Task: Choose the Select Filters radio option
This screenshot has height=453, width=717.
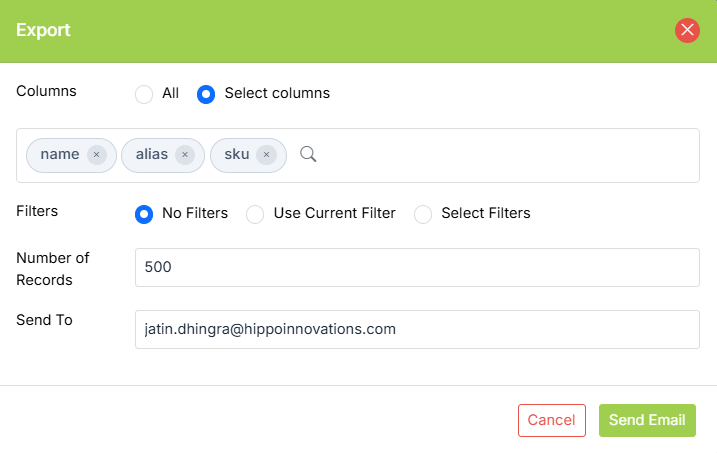Action: pyautogui.click(x=423, y=214)
